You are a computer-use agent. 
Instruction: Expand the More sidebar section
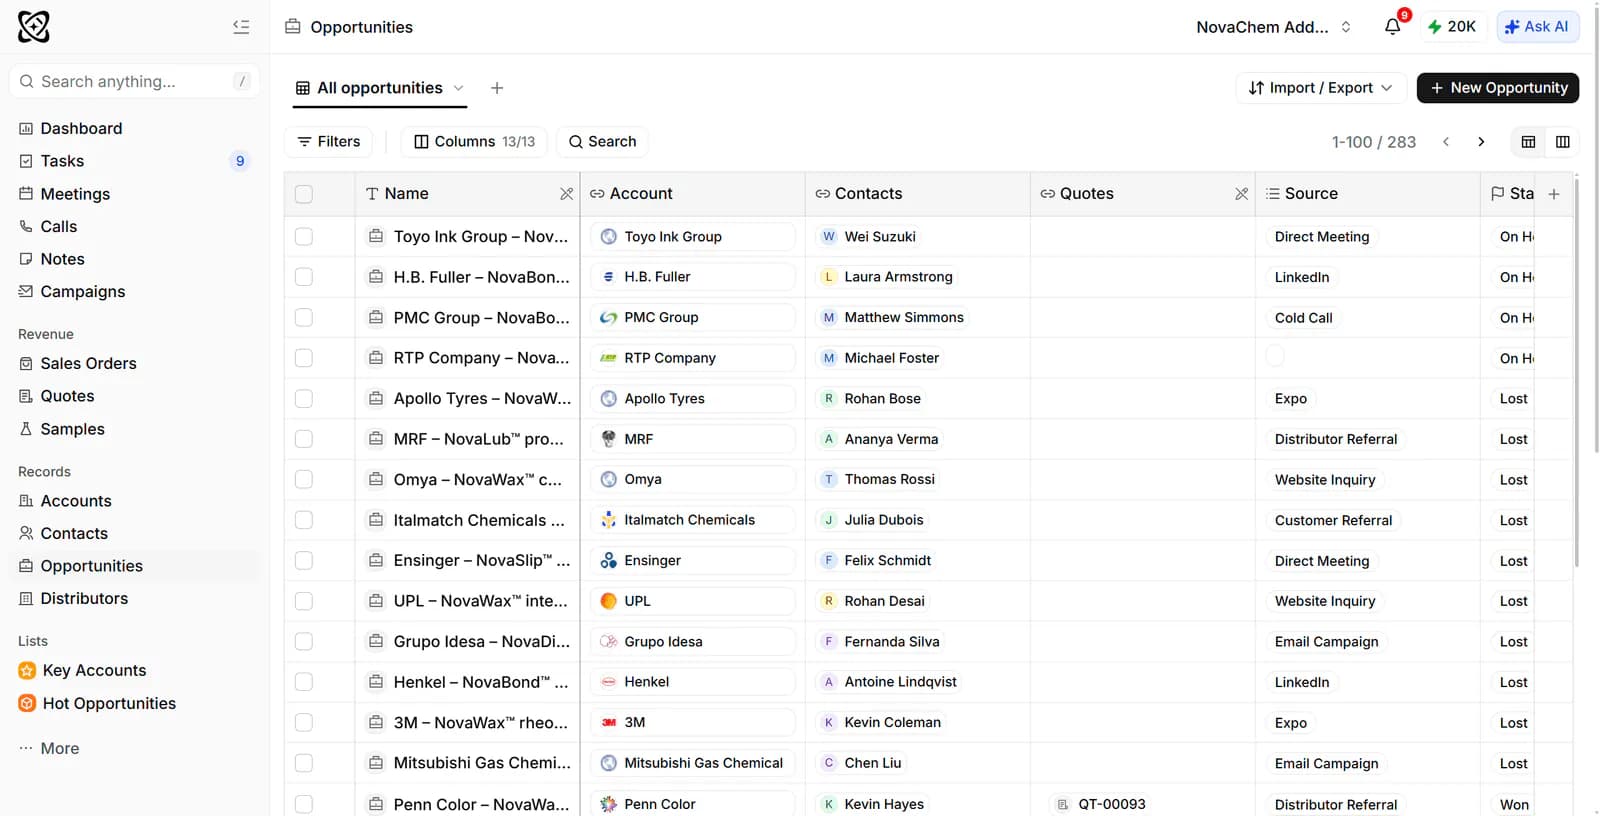tap(49, 748)
